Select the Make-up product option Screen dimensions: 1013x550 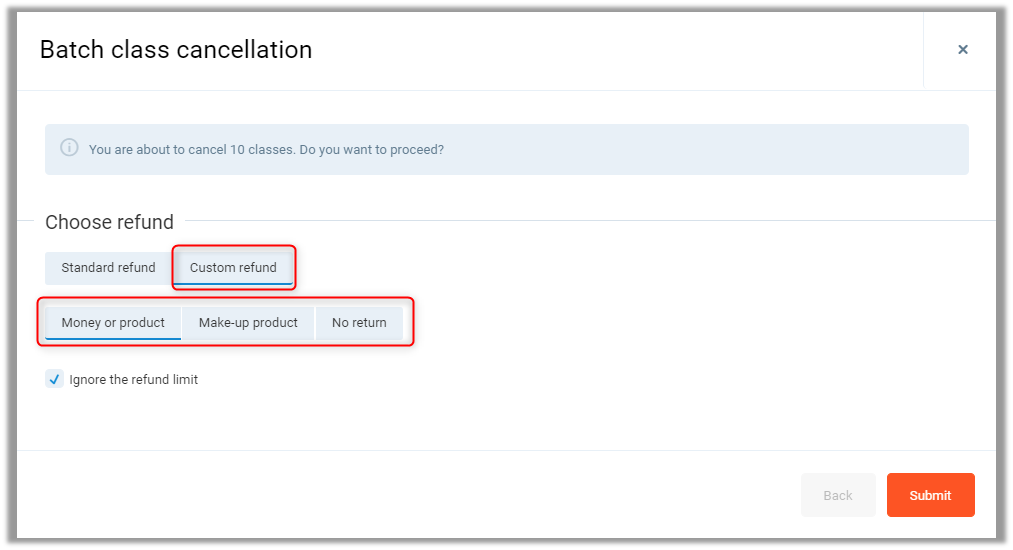click(248, 323)
